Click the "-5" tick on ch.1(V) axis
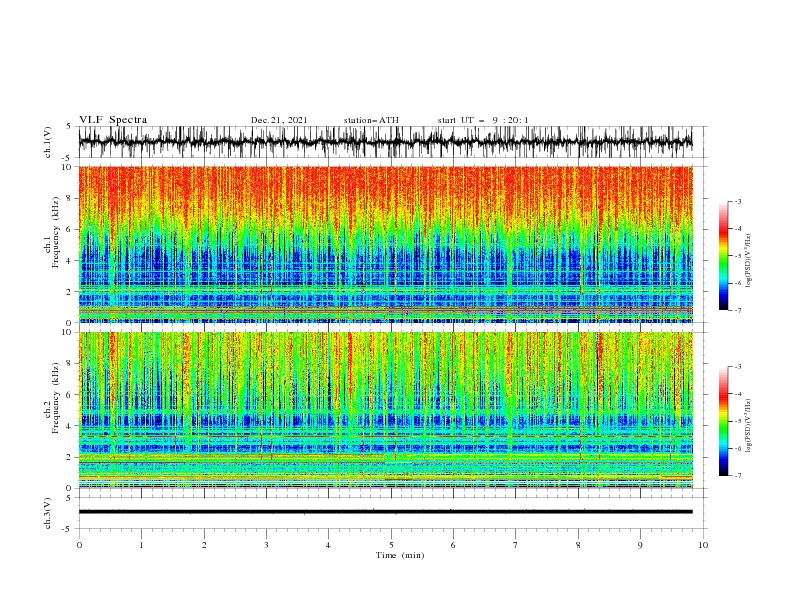This screenshot has width=792, height=612. point(68,158)
